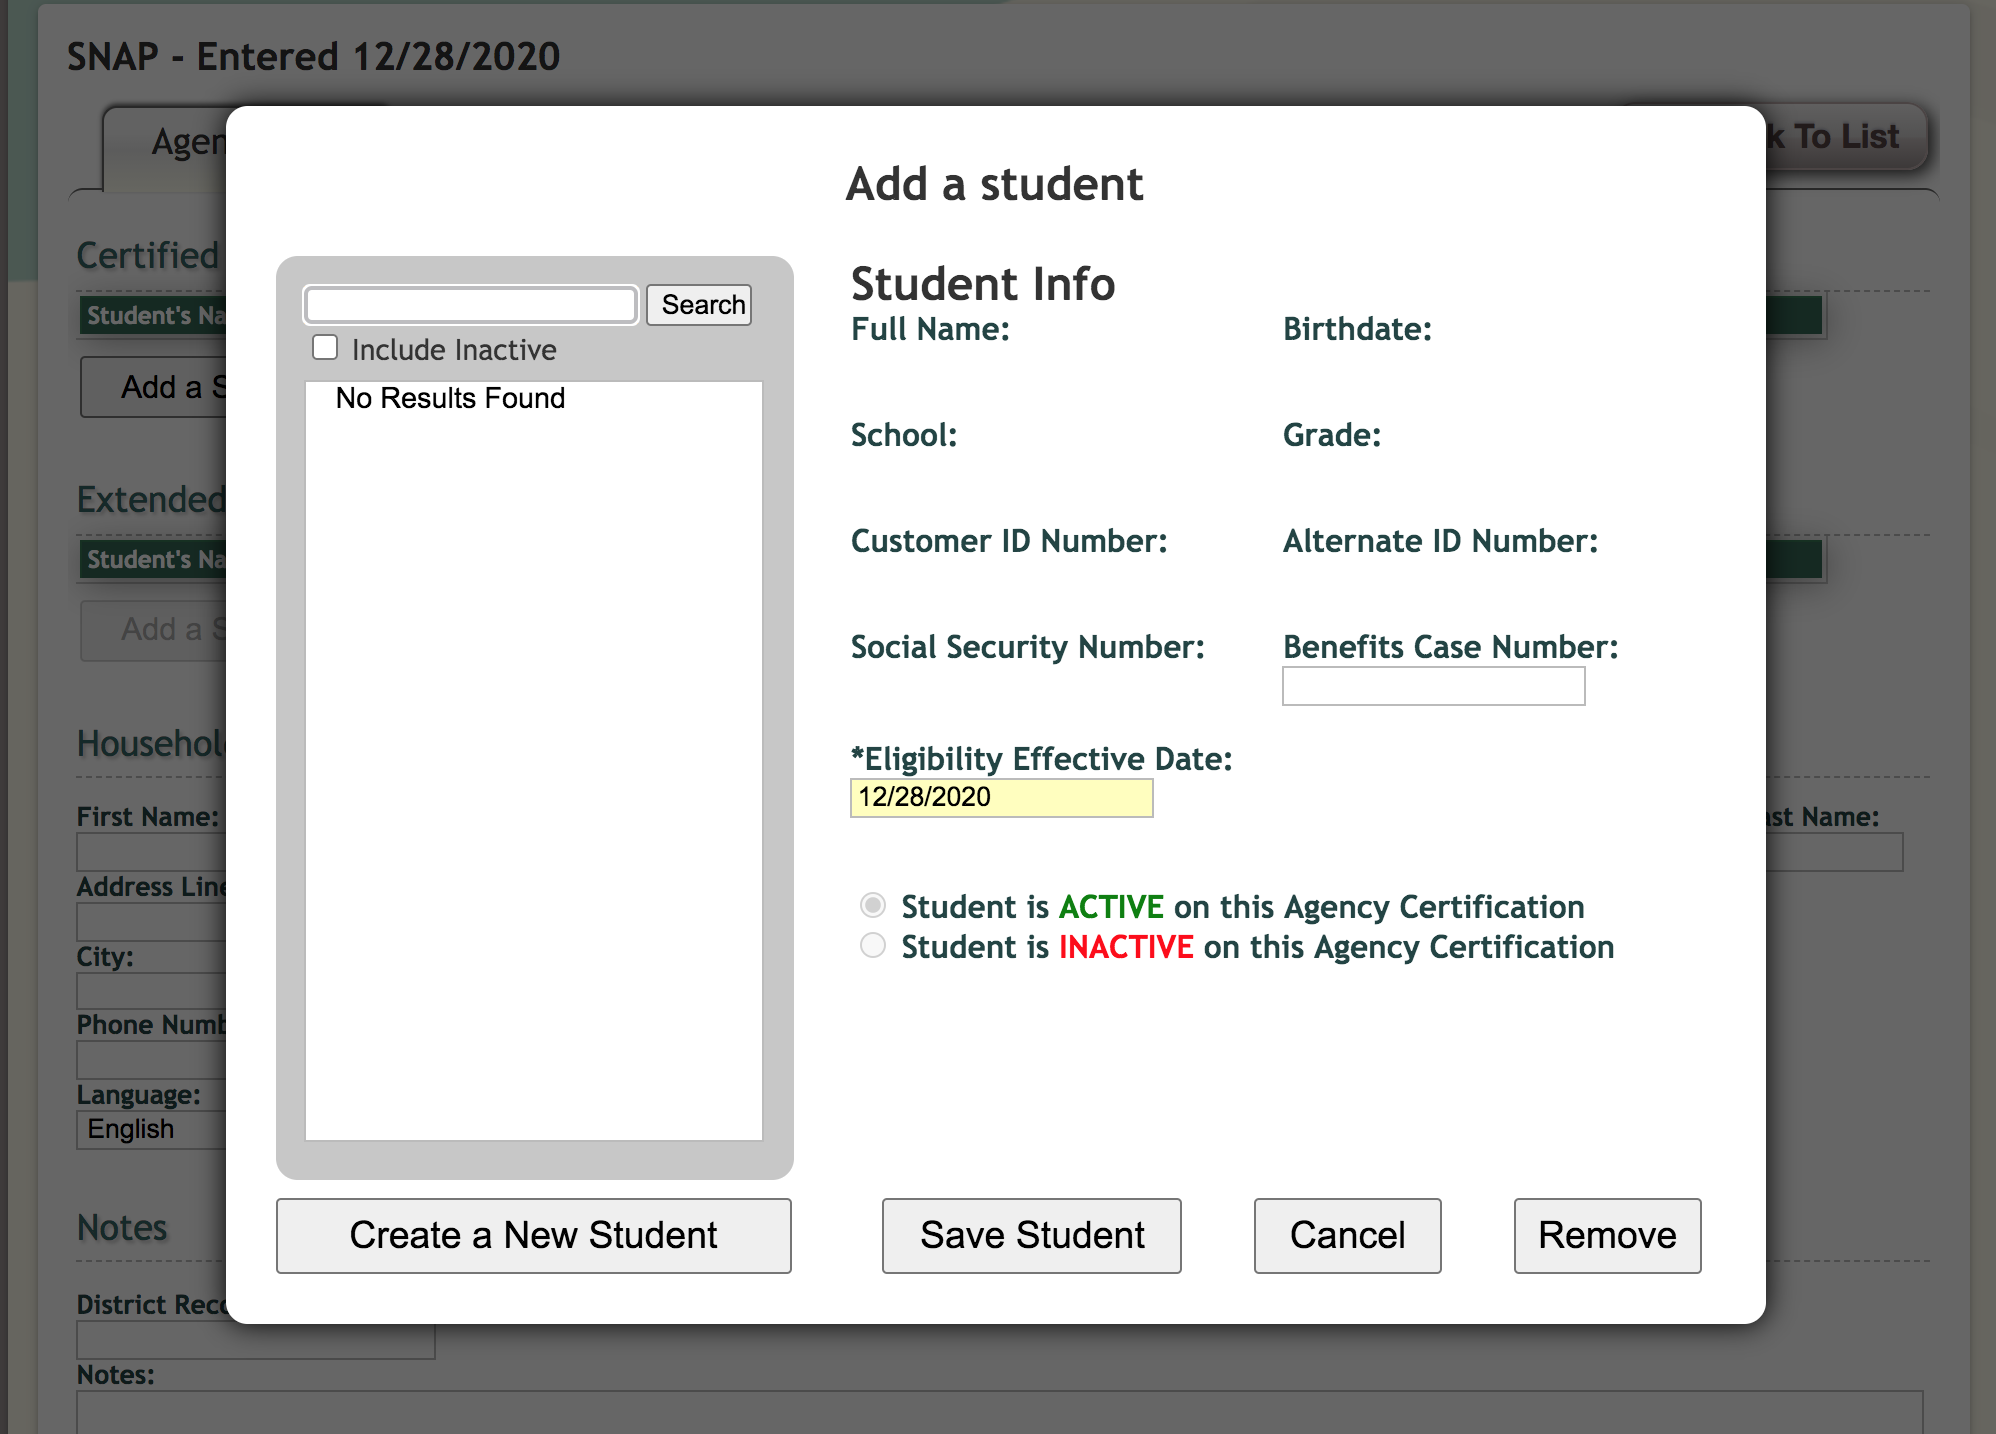Click the Search button
The width and height of the screenshot is (1996, 1434).
(699, 305)
